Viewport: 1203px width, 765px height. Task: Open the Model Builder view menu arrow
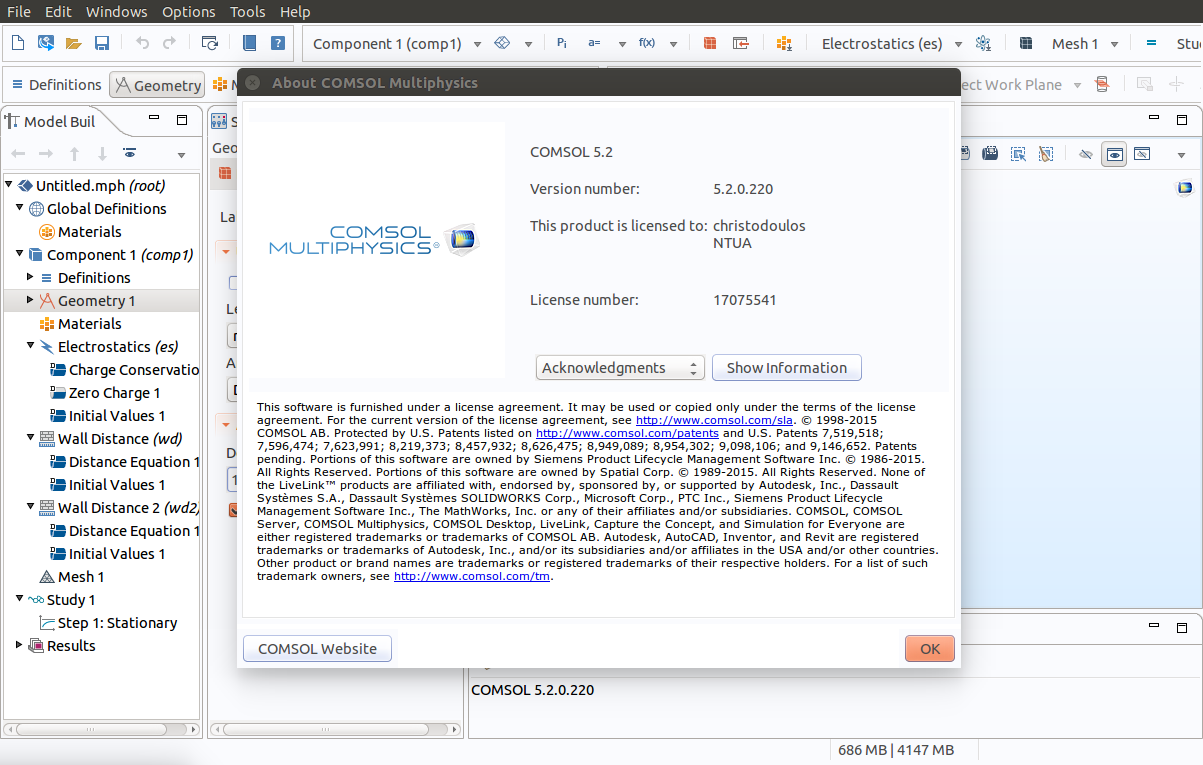(x=181, y=154)
